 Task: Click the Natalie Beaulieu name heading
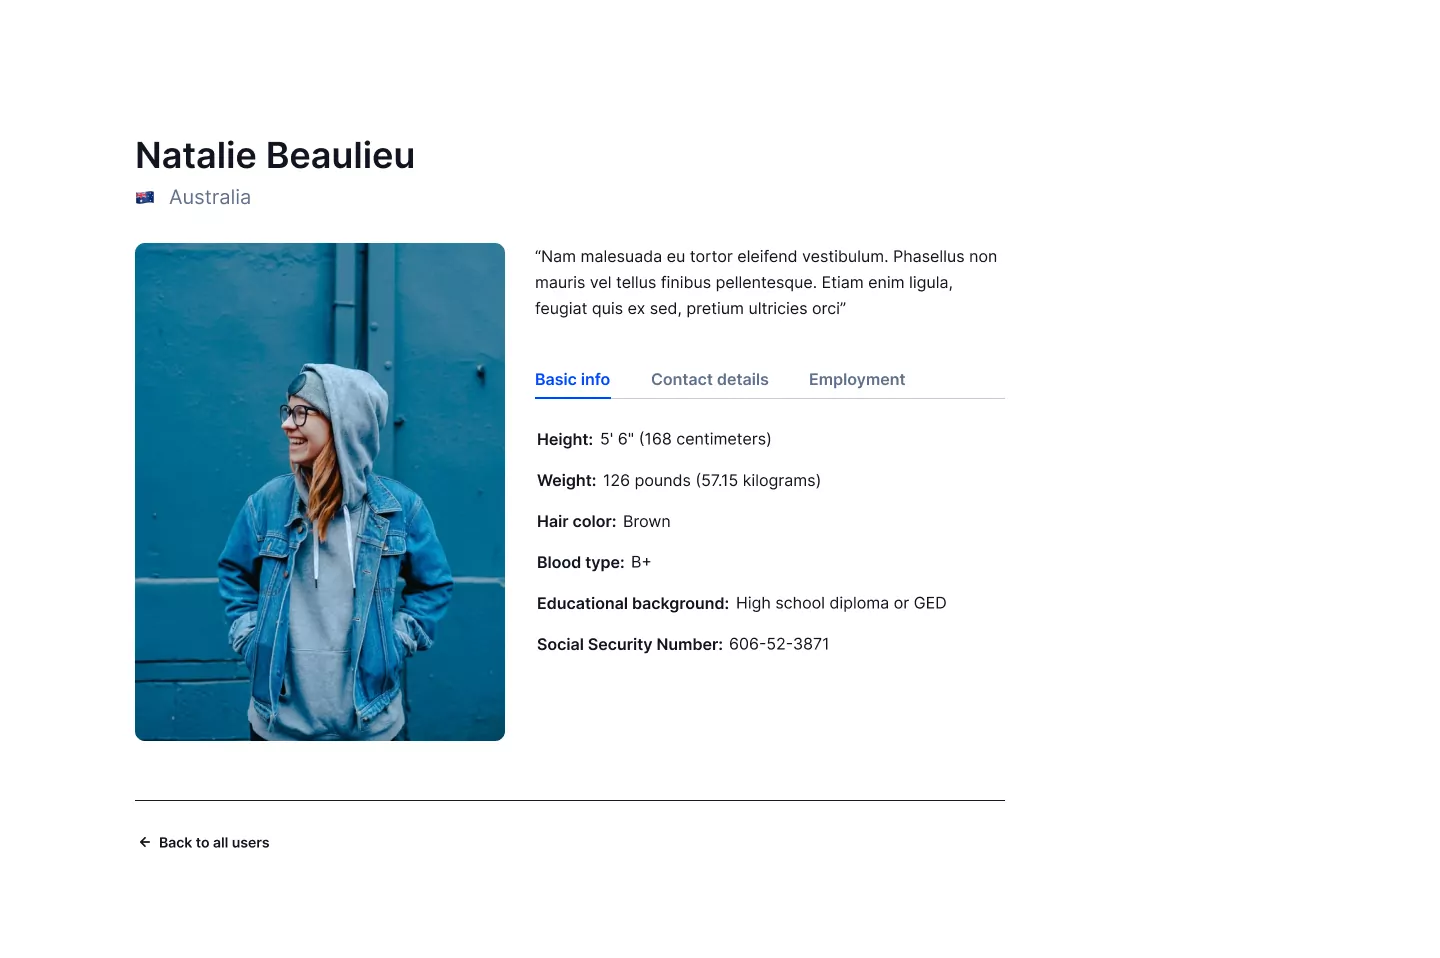click(x=275, y=156)
